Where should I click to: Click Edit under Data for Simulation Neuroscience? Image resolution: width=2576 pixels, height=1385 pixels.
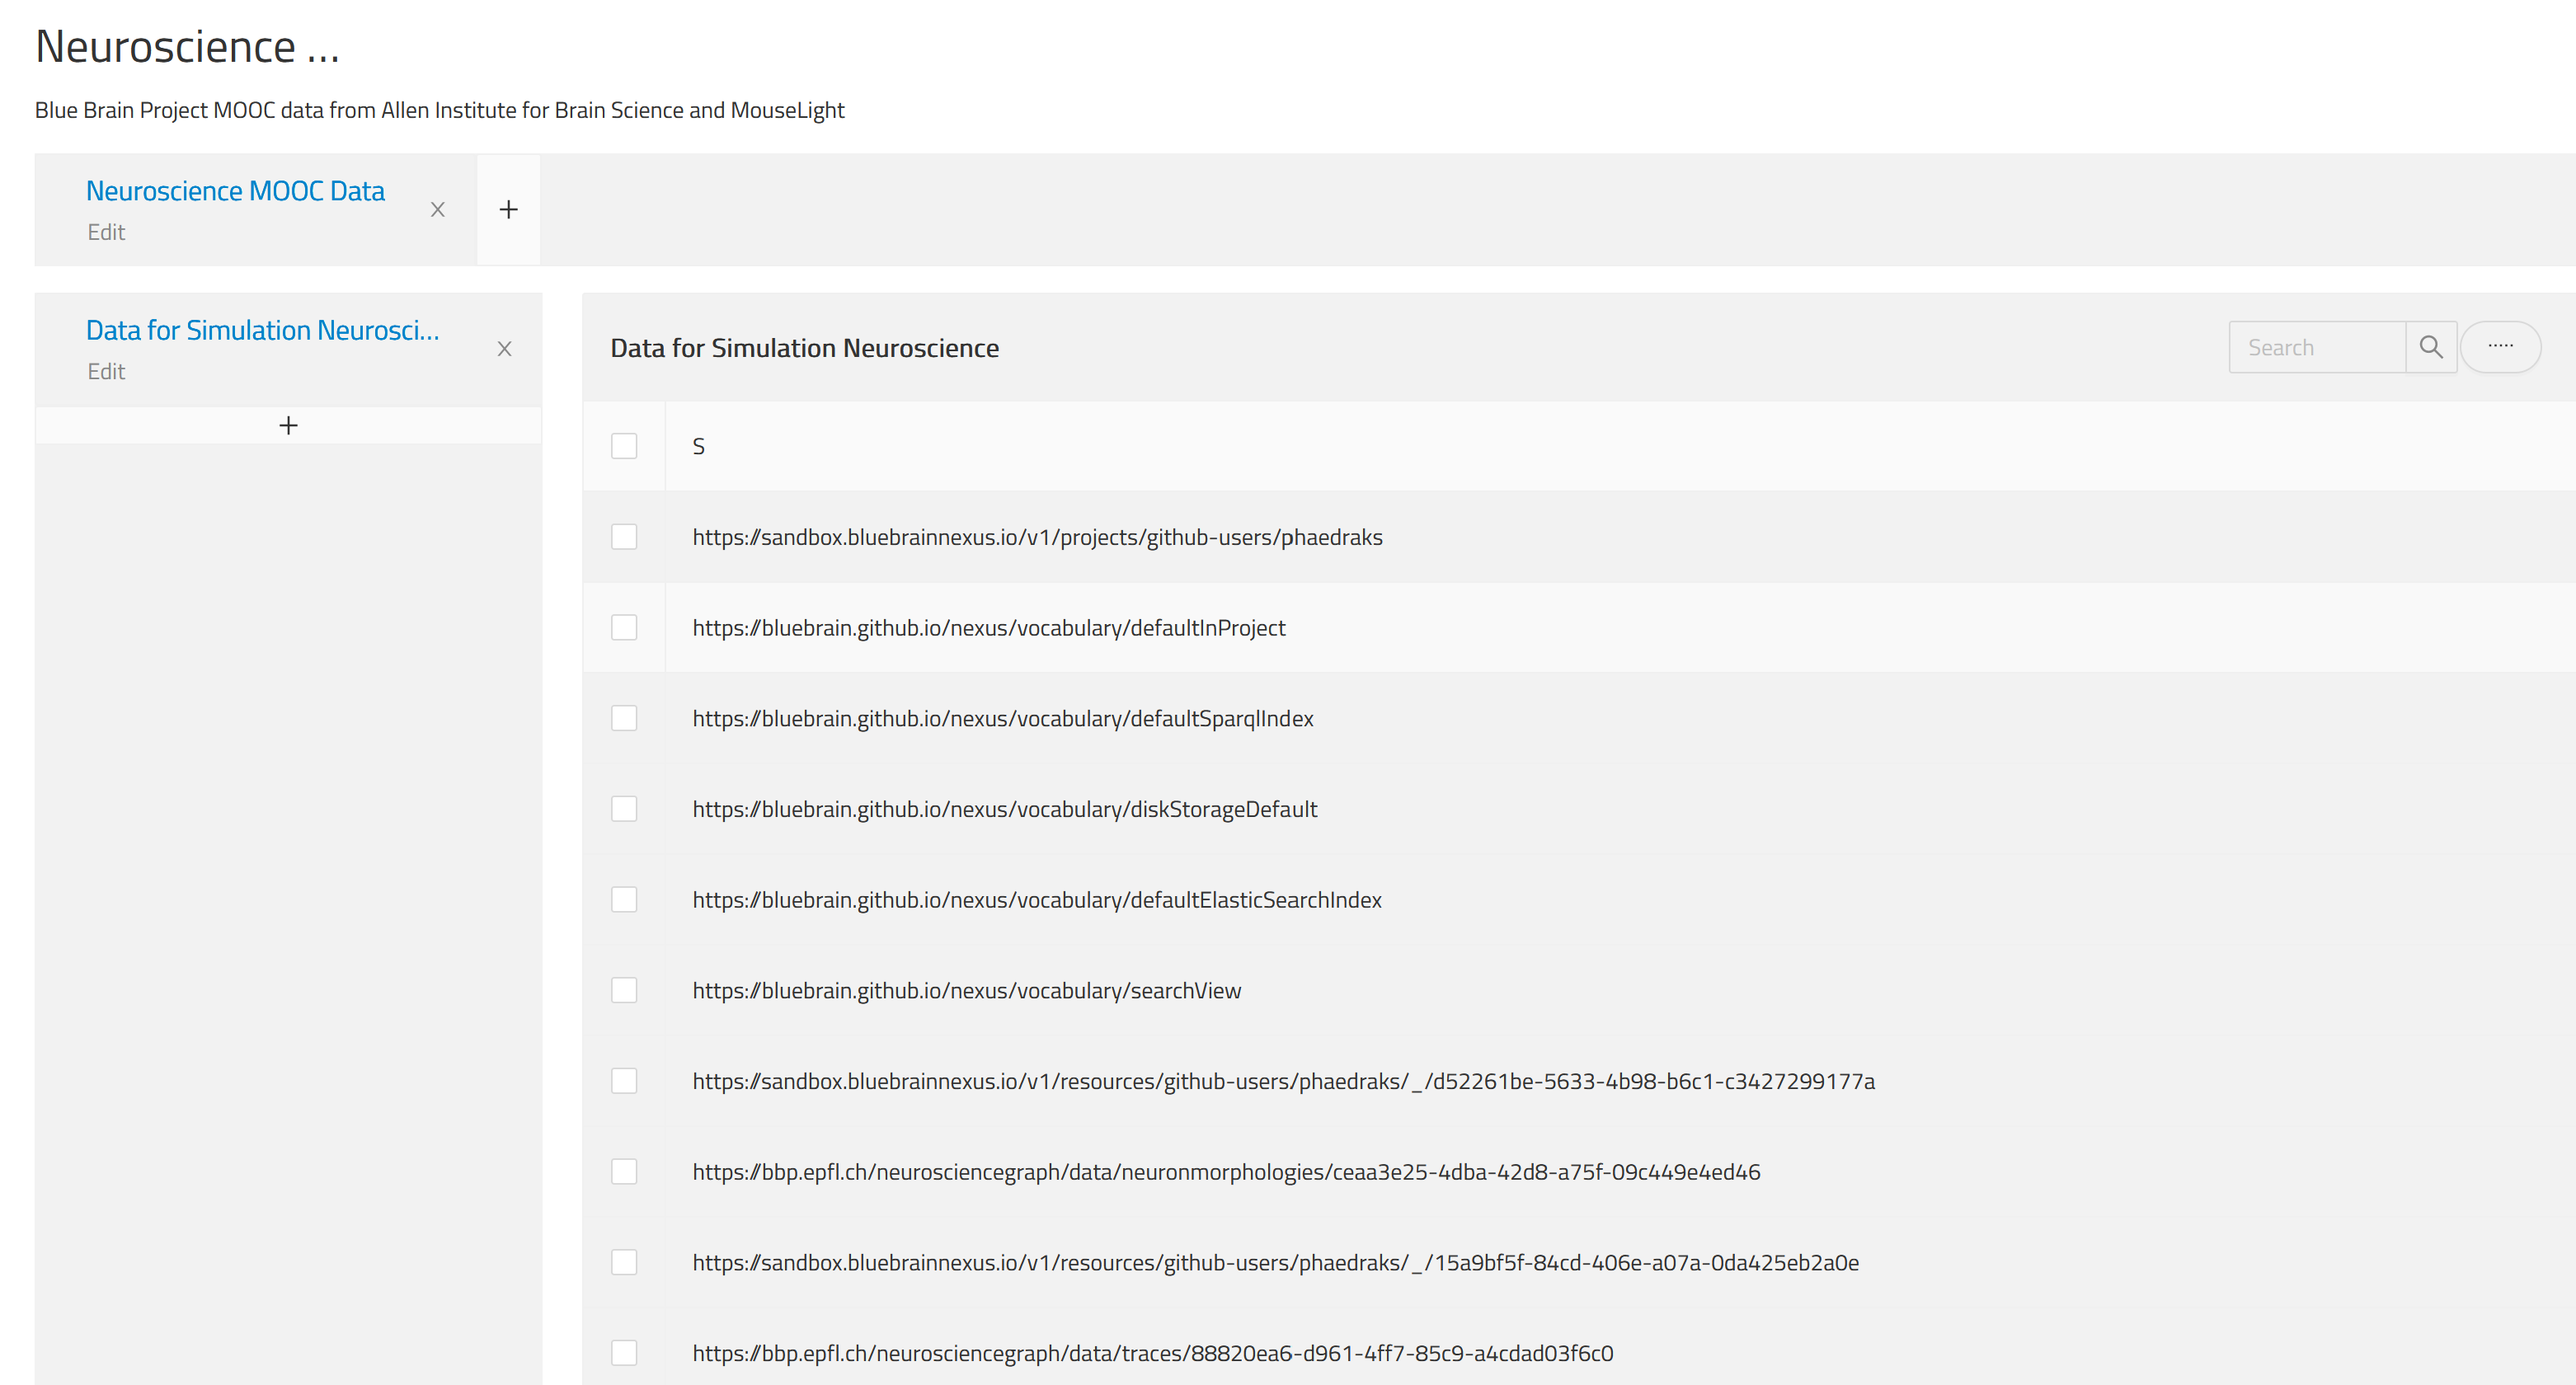(106, 371)
